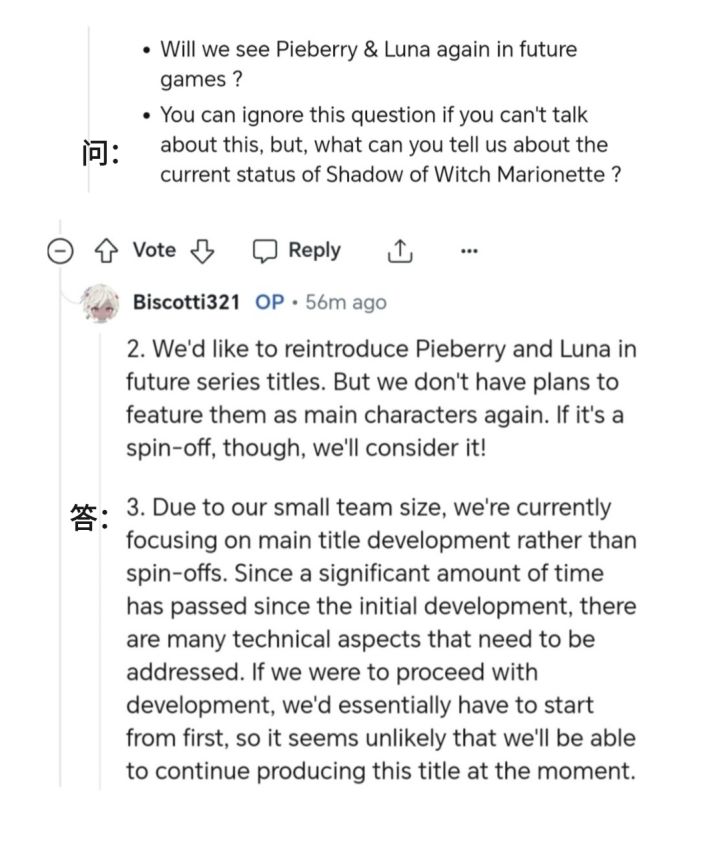The height and width of the screenshot is (845, 720).
Task: Downvote the question comment
Action: coord(203,251)
